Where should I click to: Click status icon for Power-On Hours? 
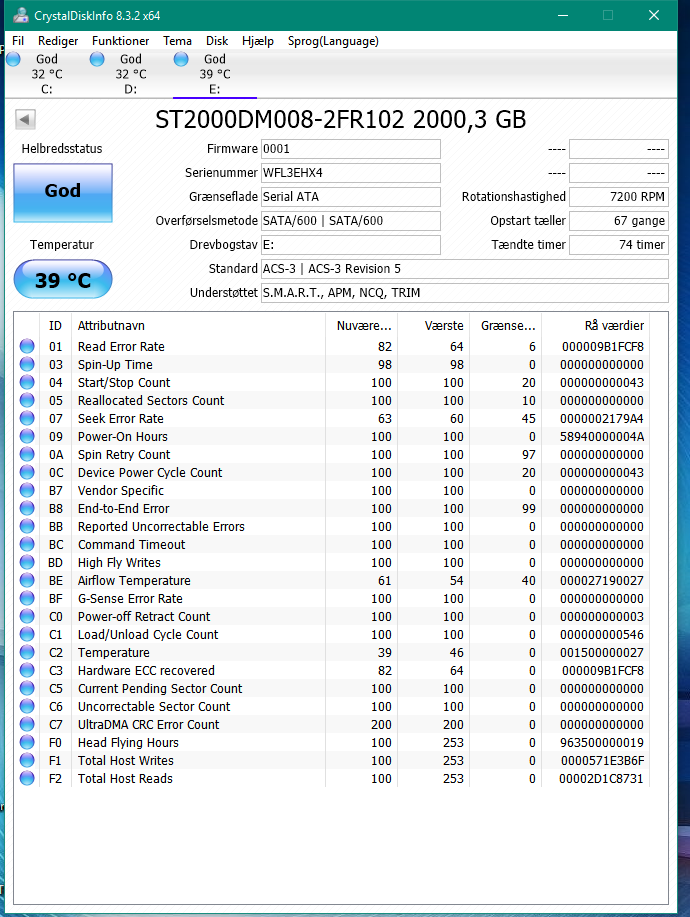(27, 436)
